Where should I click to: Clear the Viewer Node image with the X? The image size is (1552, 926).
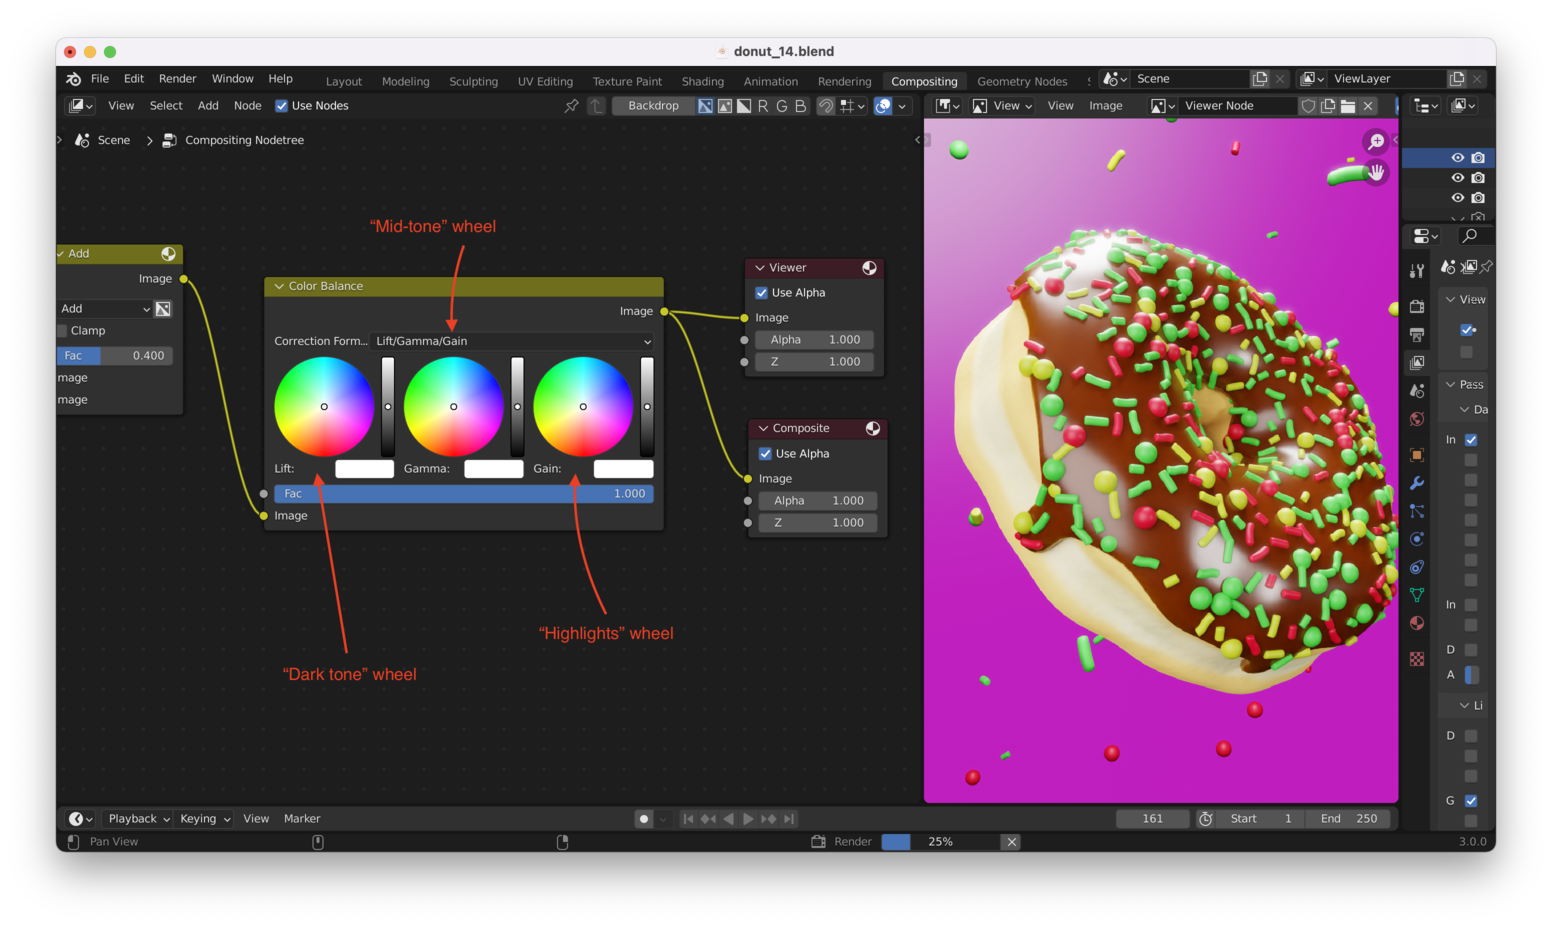[1368, 105]
